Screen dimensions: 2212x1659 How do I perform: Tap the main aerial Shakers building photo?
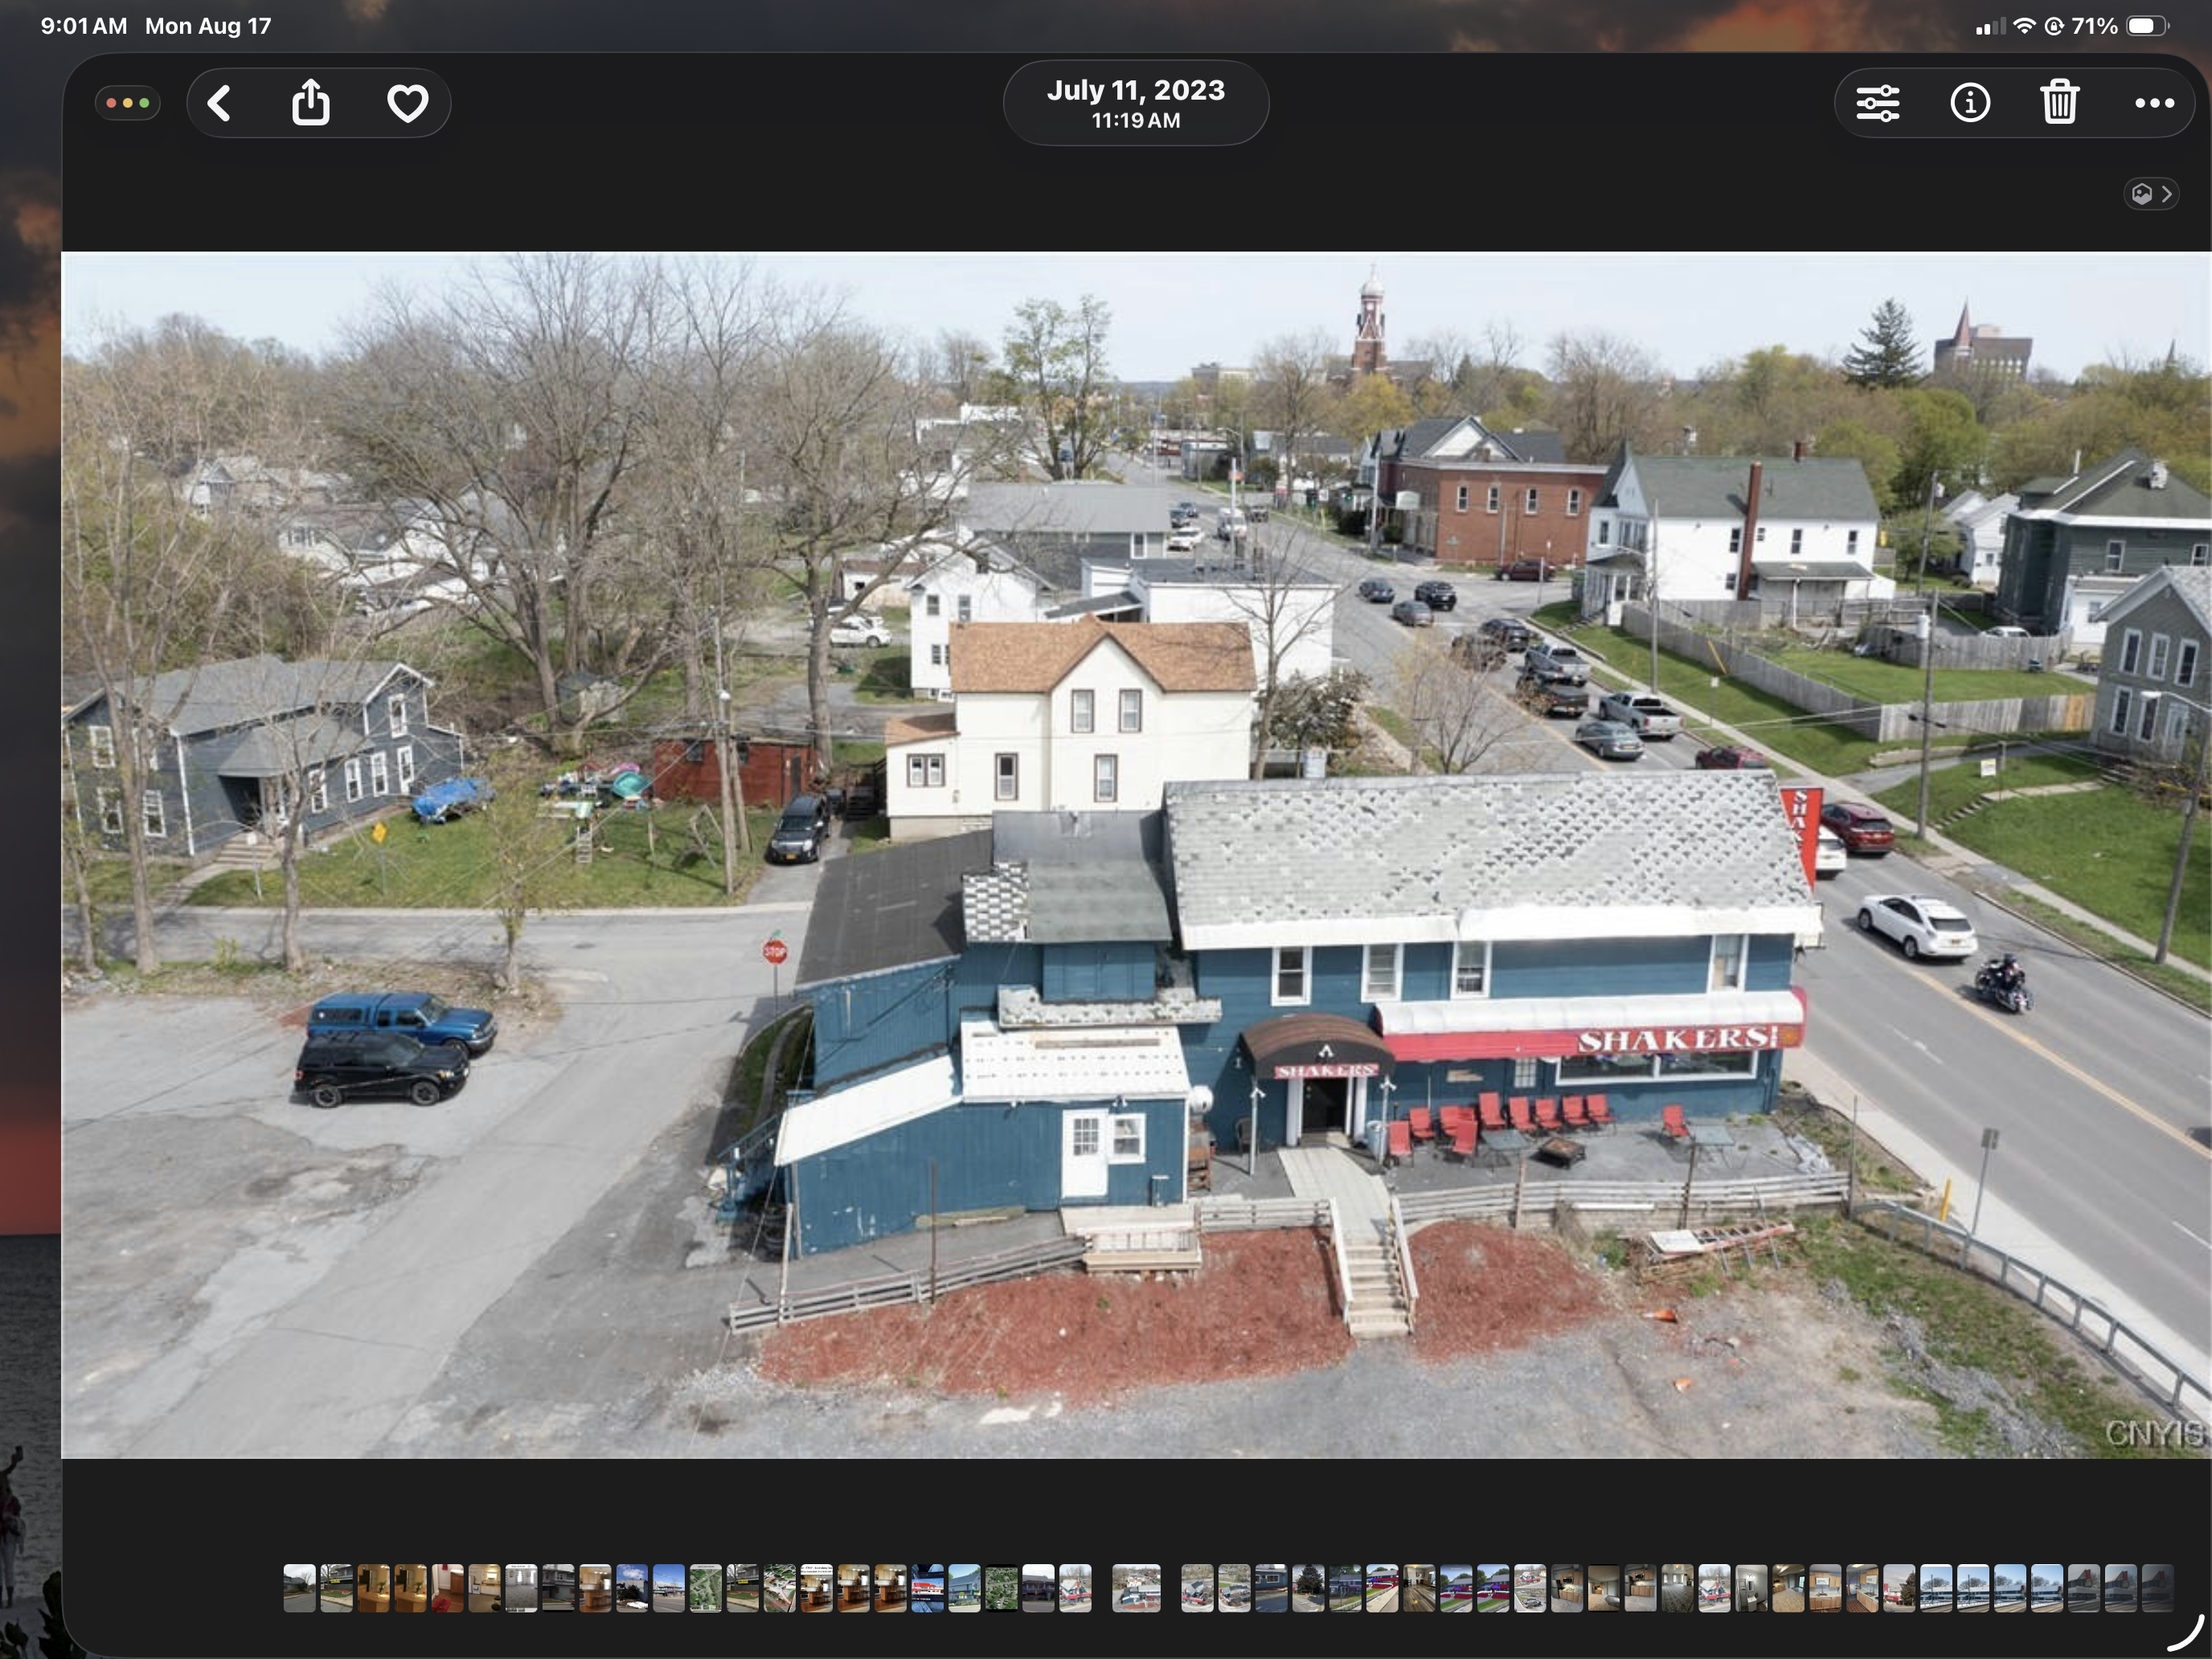1135,855
